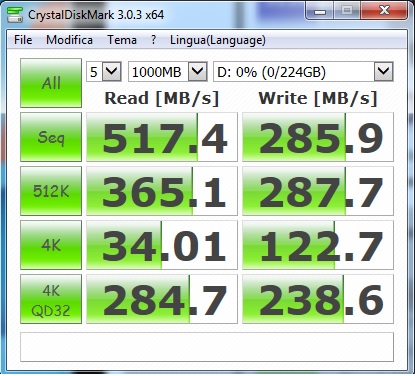
Task: Expand the 1000MB test size dropdown
Action: (x=168, y=72)
